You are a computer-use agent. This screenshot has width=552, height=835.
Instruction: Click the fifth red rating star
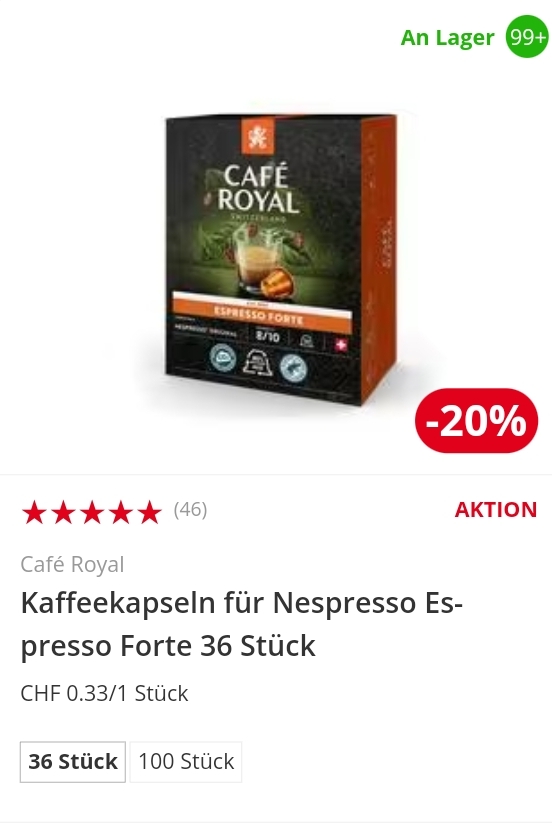click(149, 512)
